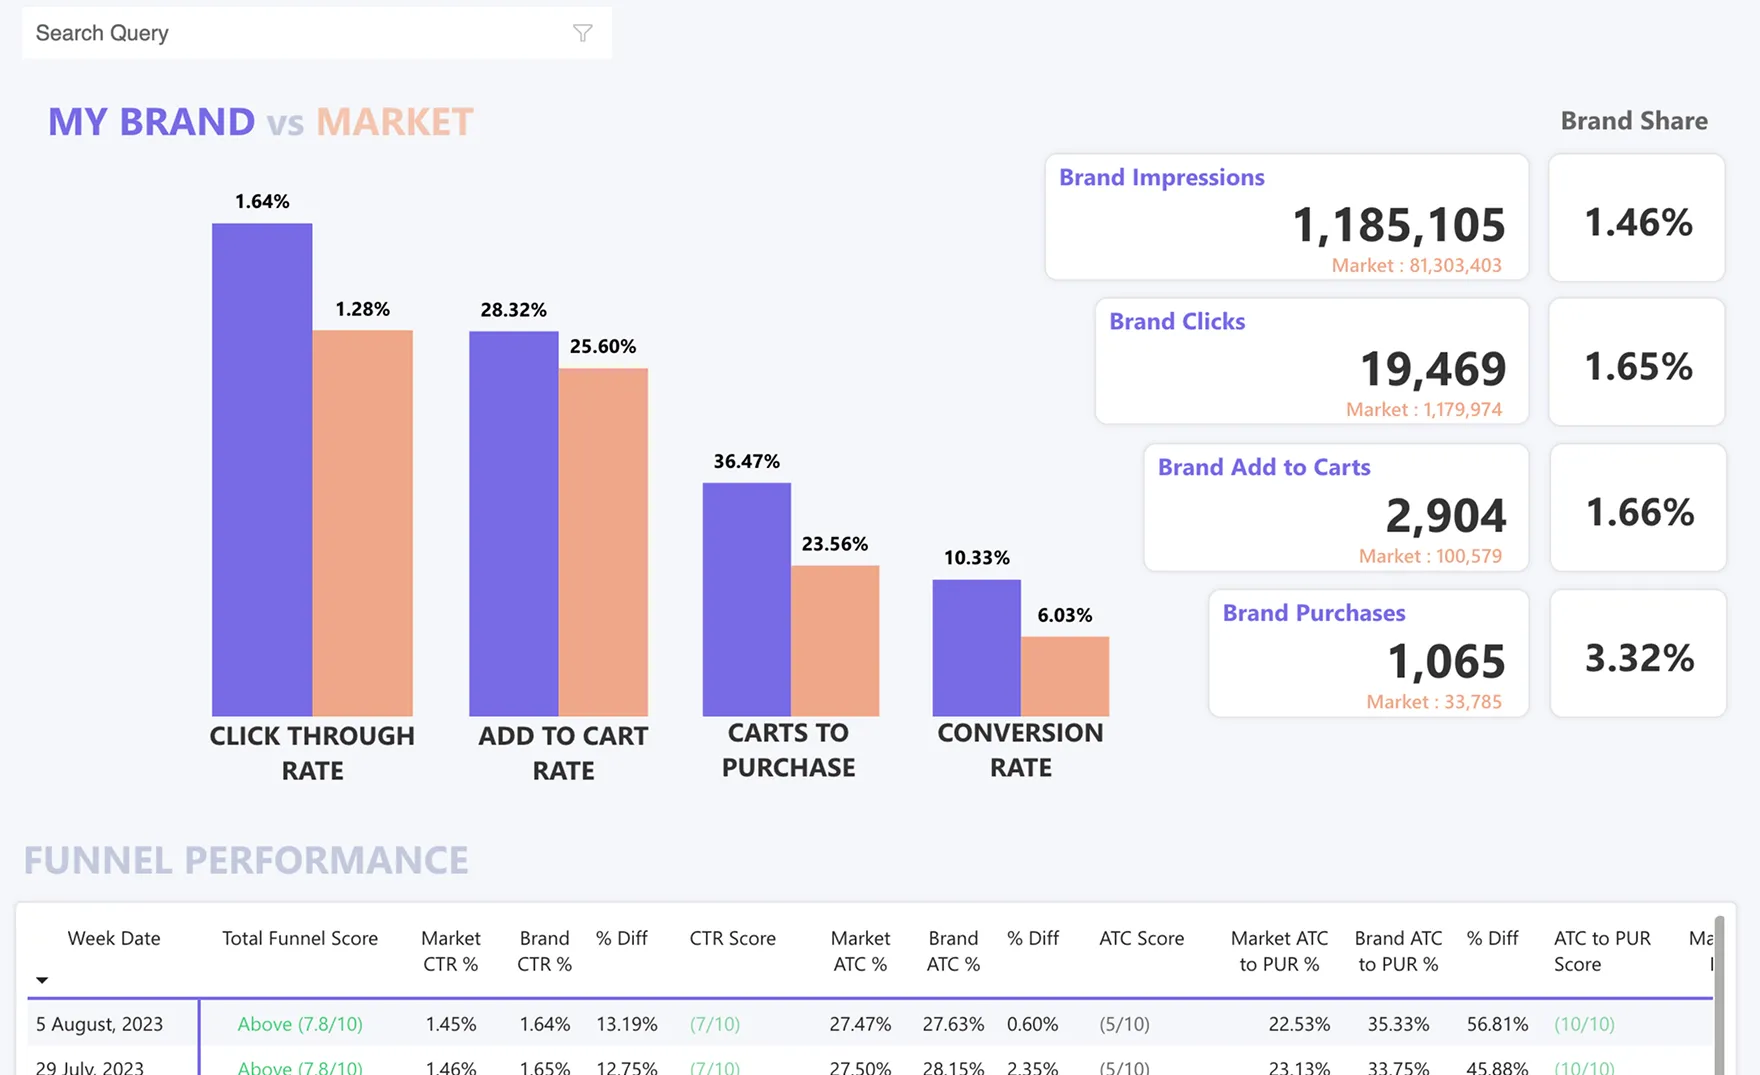Click the Market ATC % column header
This screenshot has width=1760, height=1075.
click(x=860, y=951)
